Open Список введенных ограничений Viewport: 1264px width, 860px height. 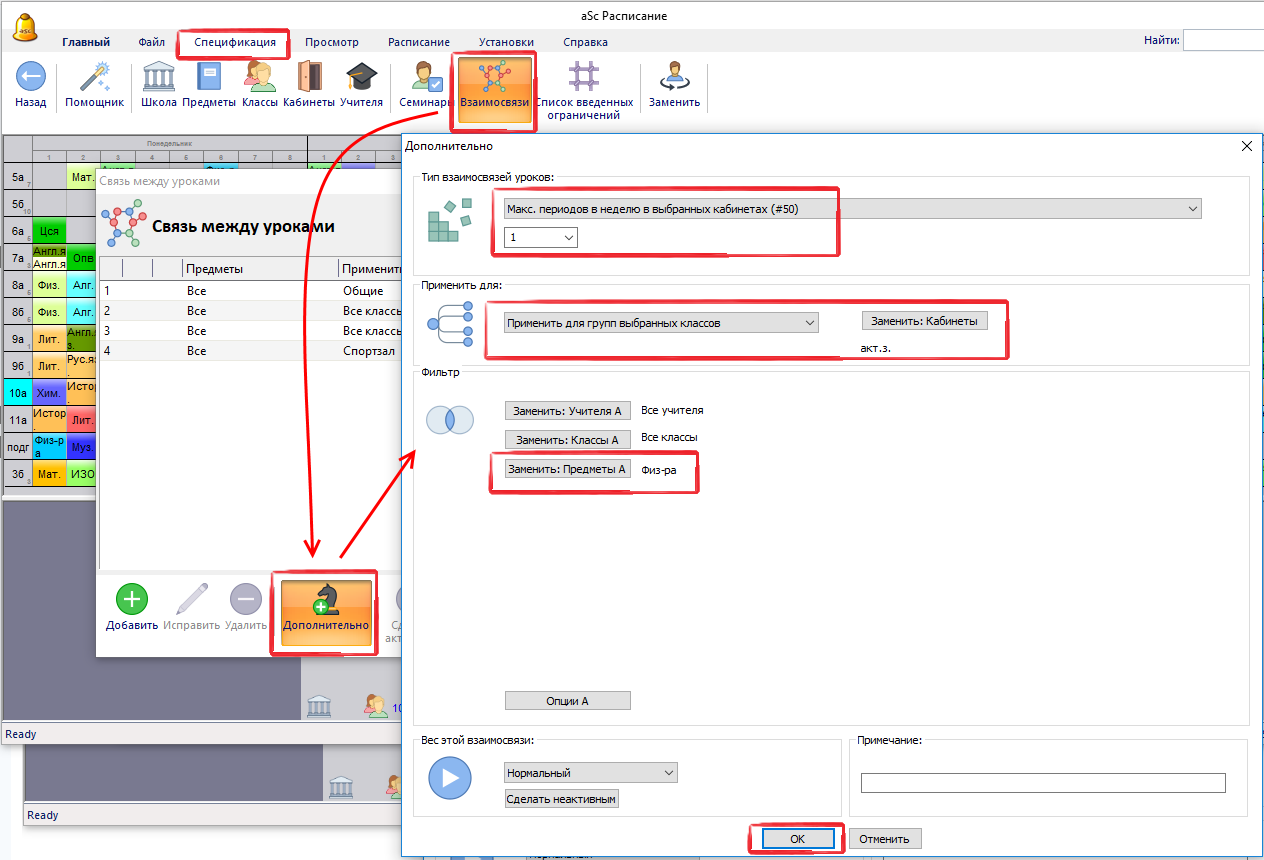583,78
